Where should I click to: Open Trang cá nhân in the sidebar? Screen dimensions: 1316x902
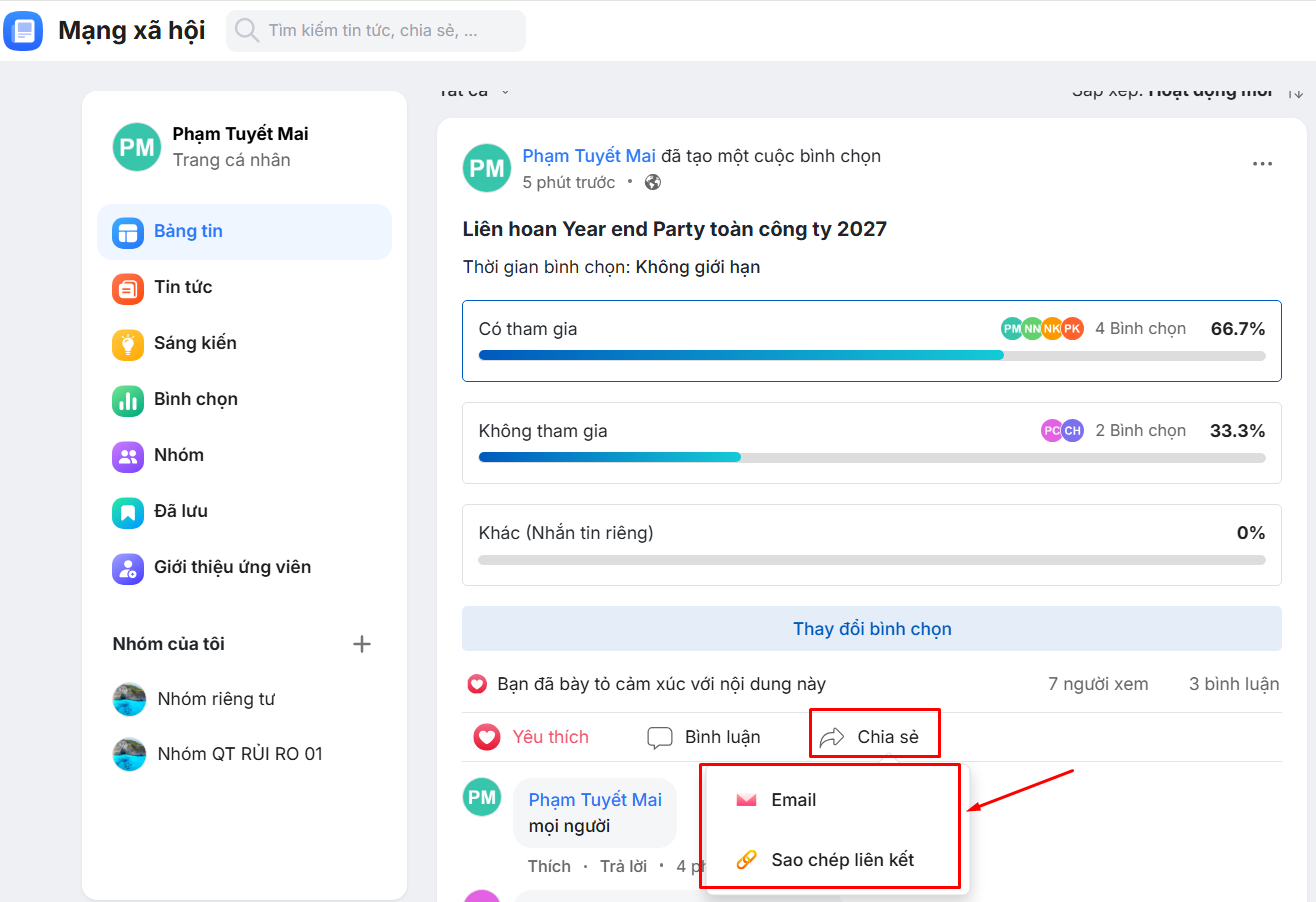tap(232, 160)
